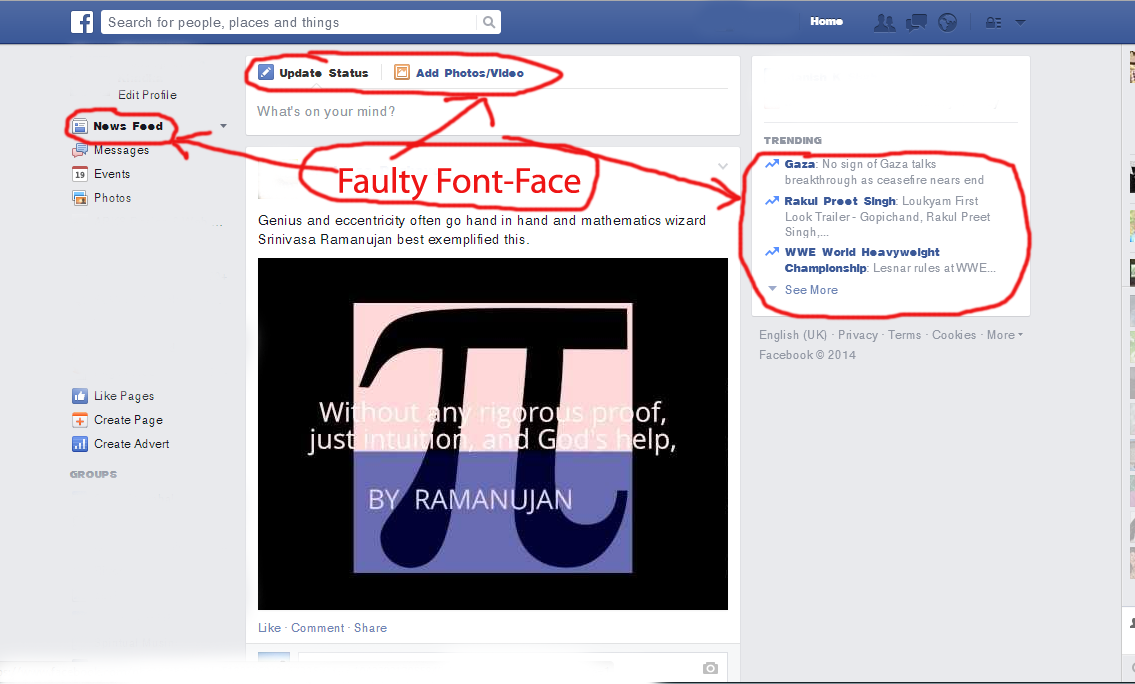
Task: Go to Home in the top bar
Action: click(x=826, y=22)
